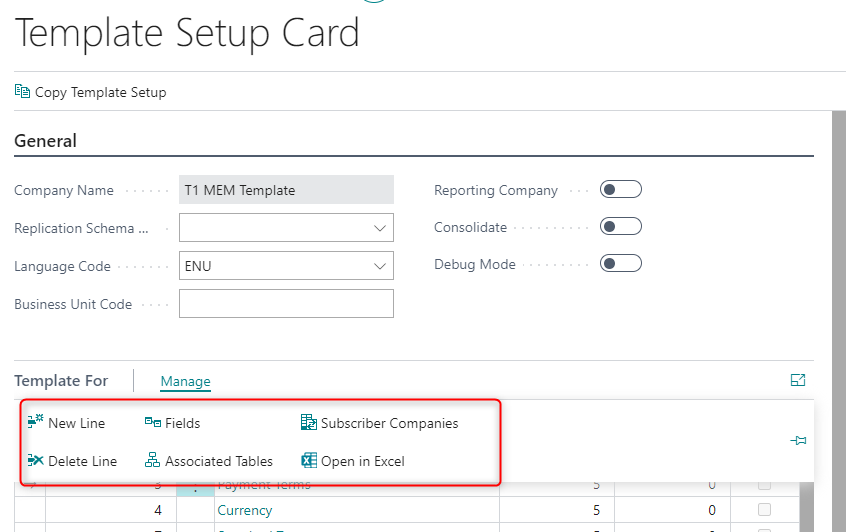
Task: Click the Template For section heading
Action: click(61, 380)
